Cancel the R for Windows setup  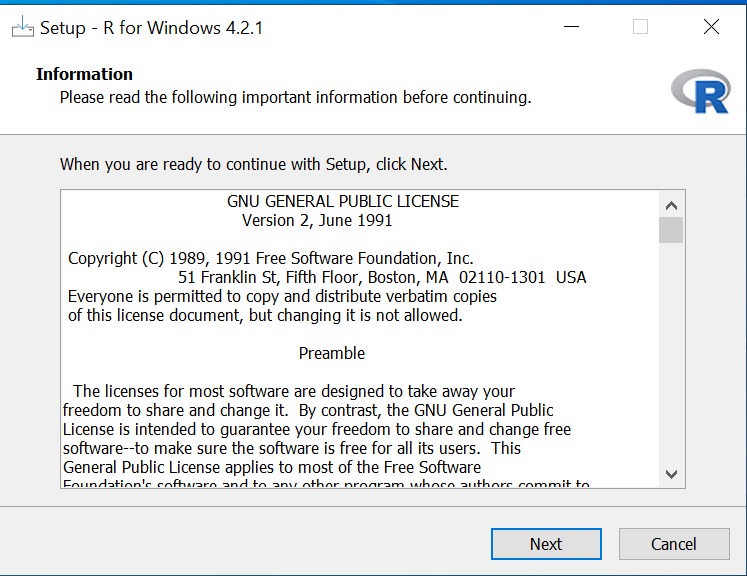pos(674,544)
